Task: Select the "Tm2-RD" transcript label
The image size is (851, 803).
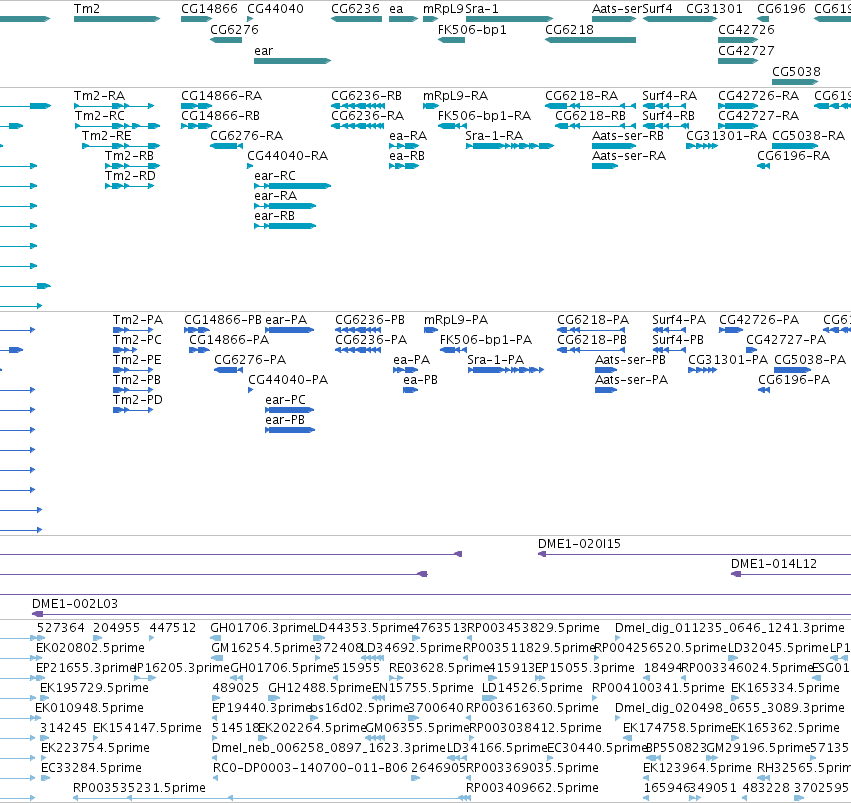Action: 130,176
